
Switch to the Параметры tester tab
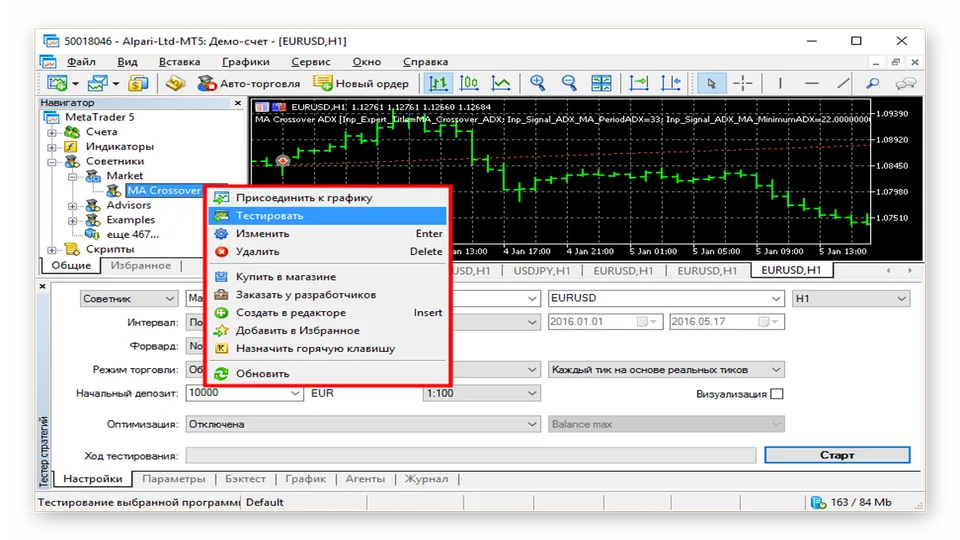tap(174, 479)
